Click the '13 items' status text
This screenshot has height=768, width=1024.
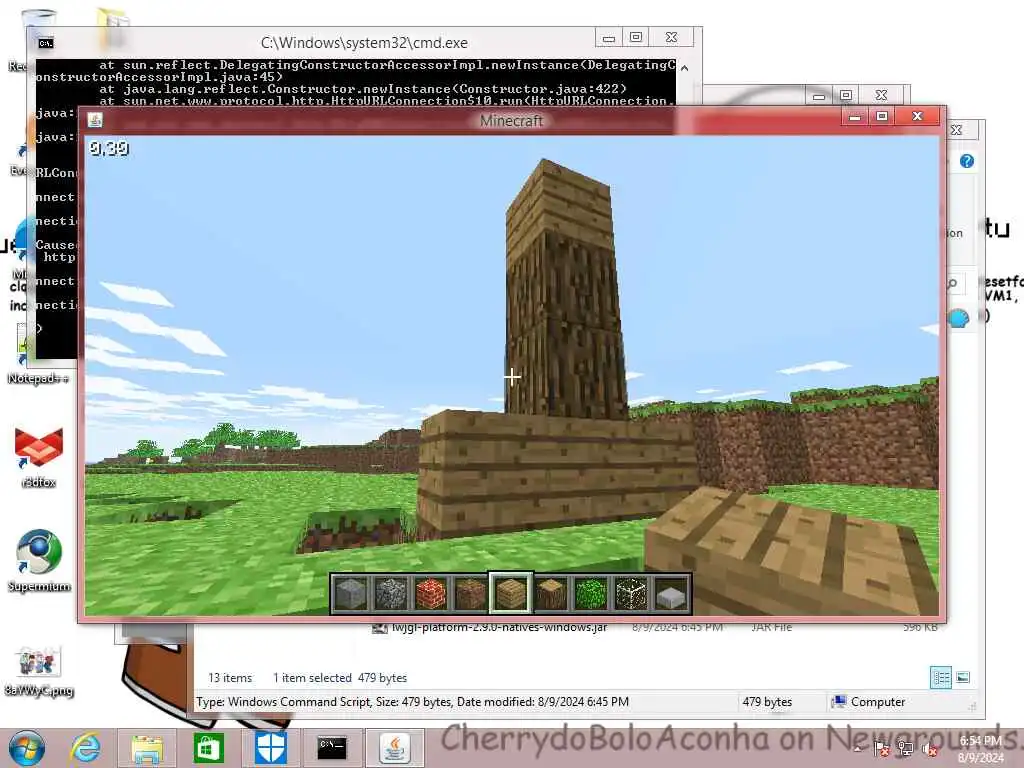coord(230,678)
